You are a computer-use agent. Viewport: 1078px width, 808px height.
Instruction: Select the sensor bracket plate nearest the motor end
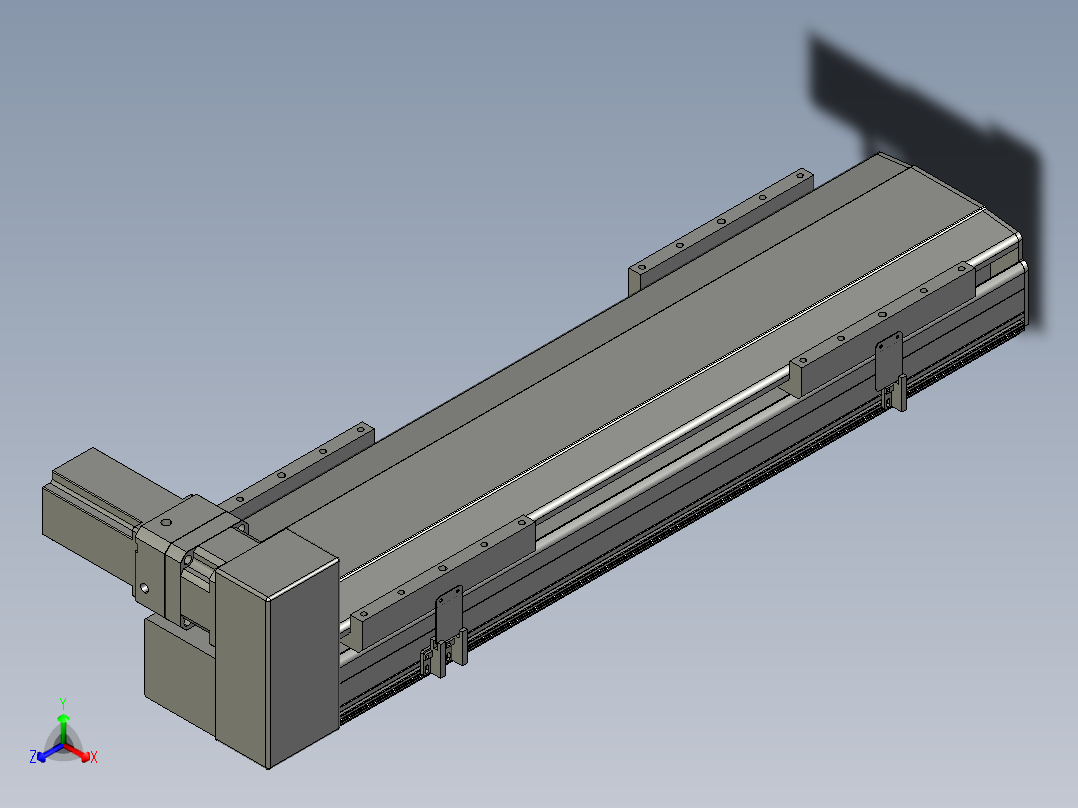(449, 614)
